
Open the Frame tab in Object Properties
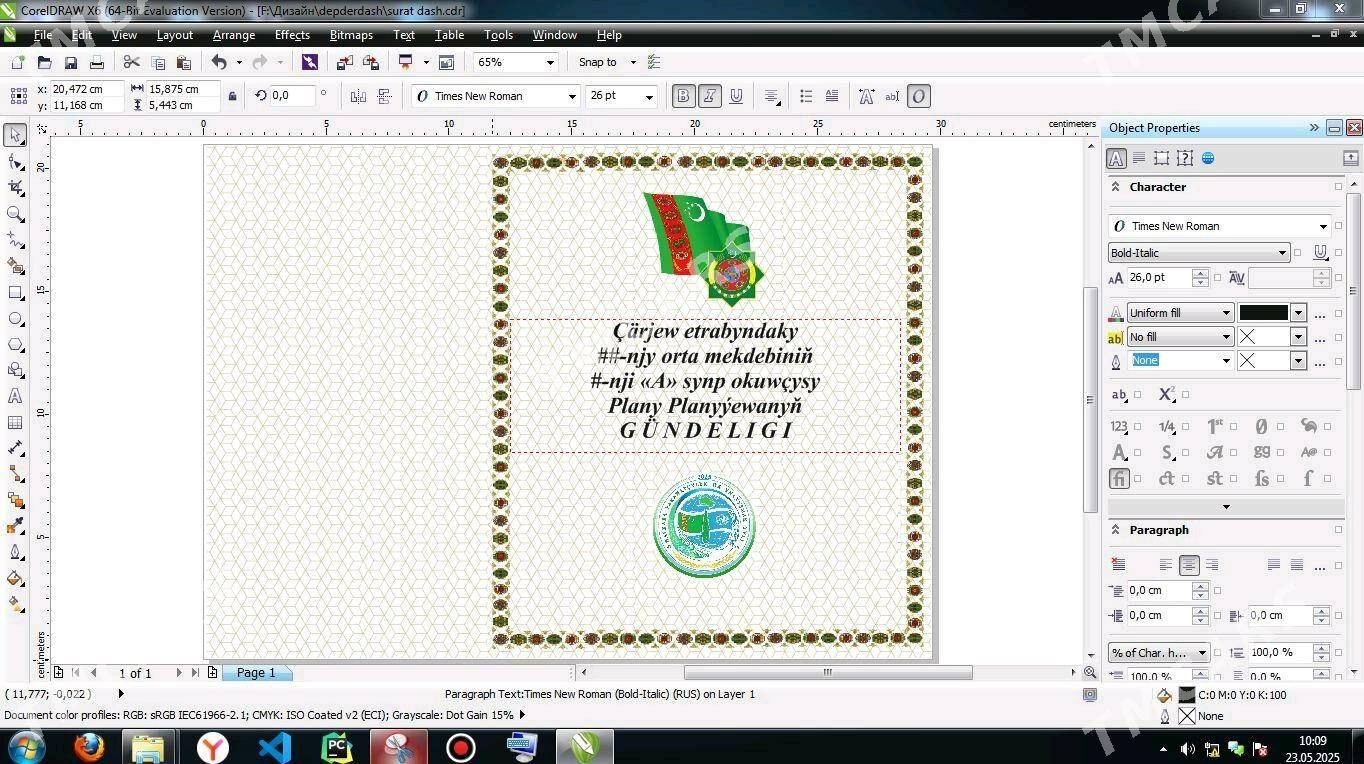[1162, 158]
